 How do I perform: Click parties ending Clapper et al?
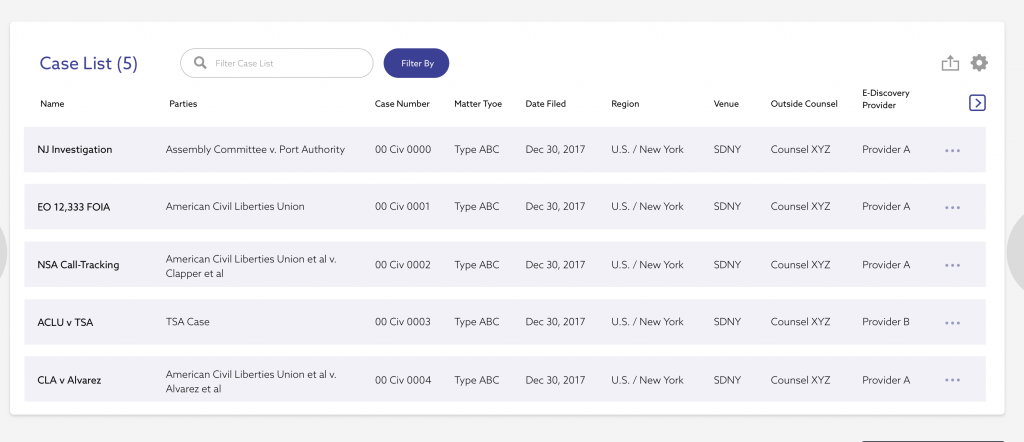[x=251, y=266]
